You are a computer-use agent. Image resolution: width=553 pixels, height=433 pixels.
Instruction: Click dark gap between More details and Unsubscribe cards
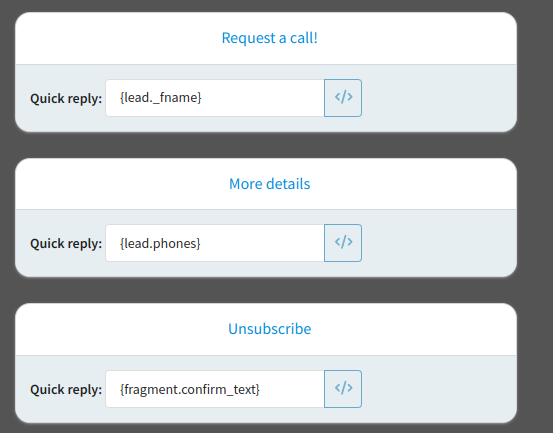(266, 290)
